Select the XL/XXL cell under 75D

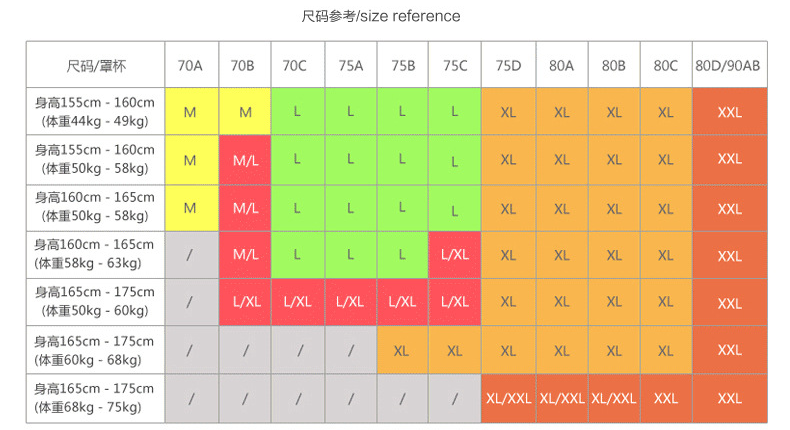click(508, 398)
